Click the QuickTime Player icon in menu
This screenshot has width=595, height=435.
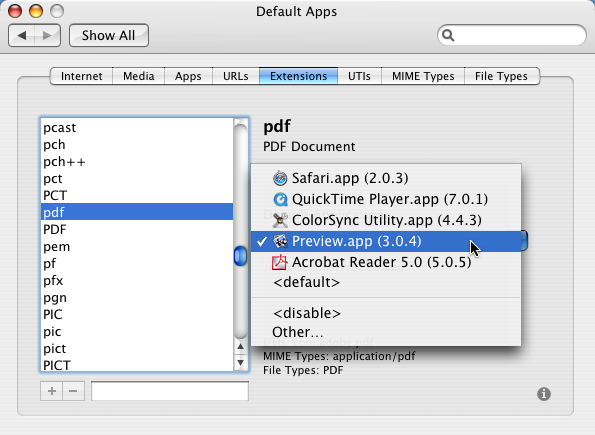(x=280, y=199)
